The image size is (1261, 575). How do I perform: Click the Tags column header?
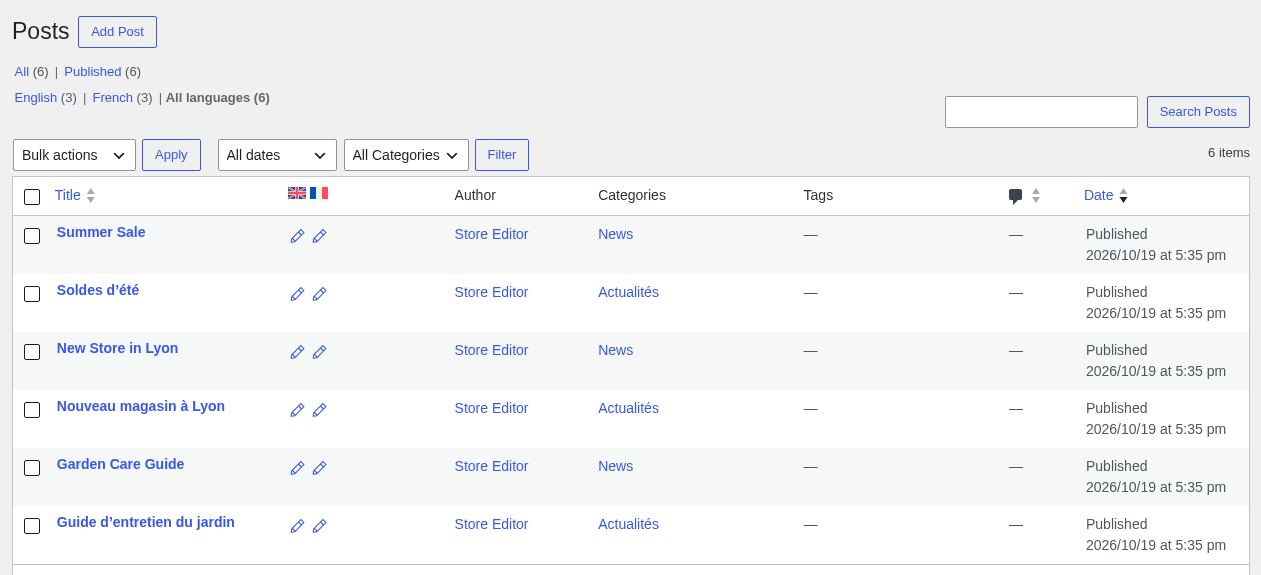[x=818, y=195]
